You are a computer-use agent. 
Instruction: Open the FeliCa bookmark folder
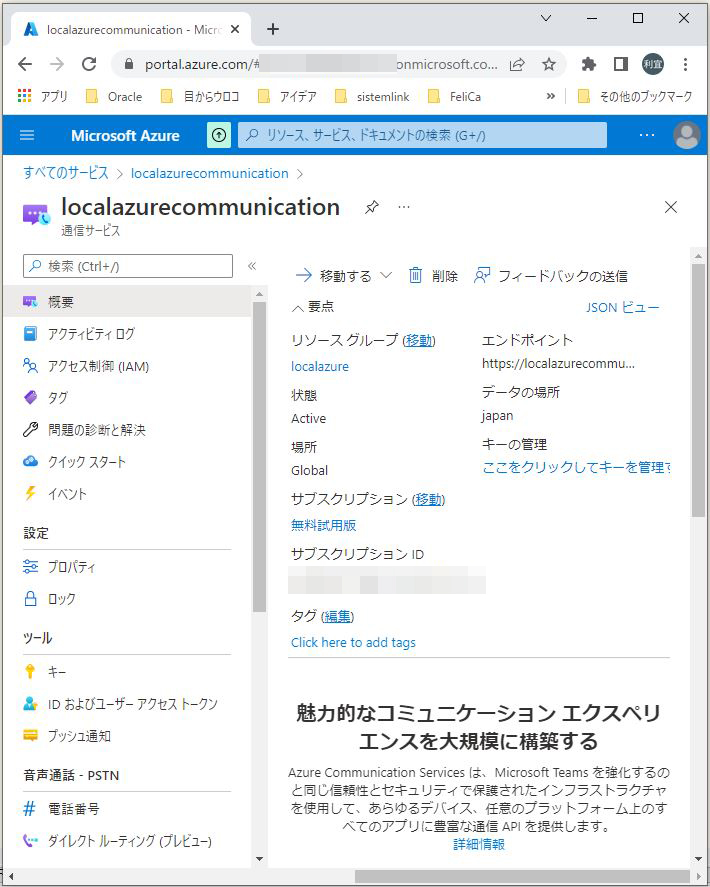coord(454,97)
